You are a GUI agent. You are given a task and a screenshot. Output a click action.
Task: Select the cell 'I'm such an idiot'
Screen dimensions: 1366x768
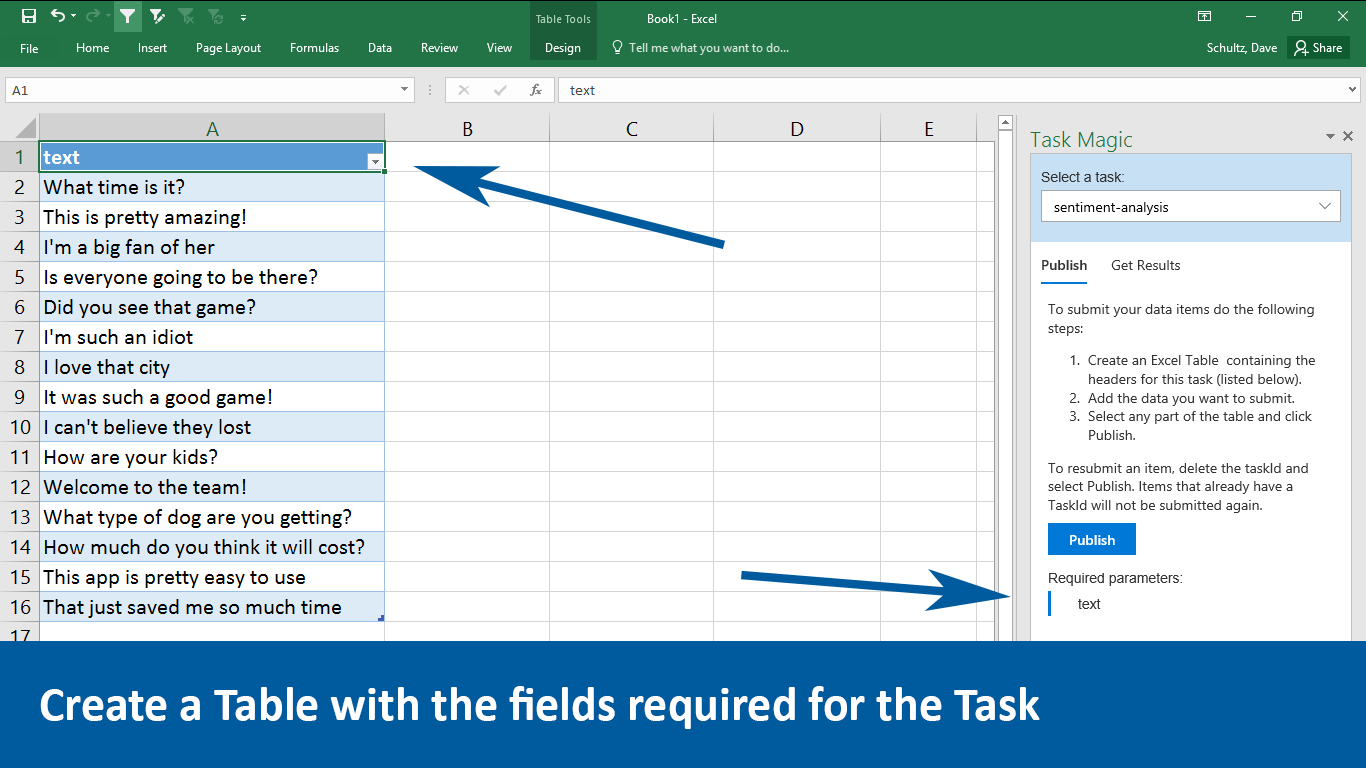click(x=212, y=337)
